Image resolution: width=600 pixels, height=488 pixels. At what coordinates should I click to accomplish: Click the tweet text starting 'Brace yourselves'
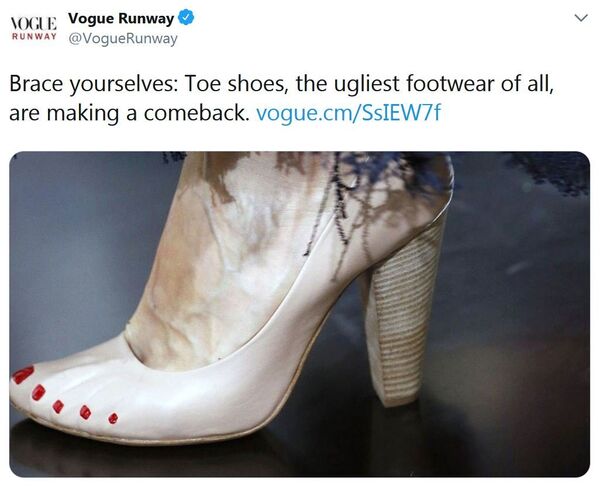282,98
